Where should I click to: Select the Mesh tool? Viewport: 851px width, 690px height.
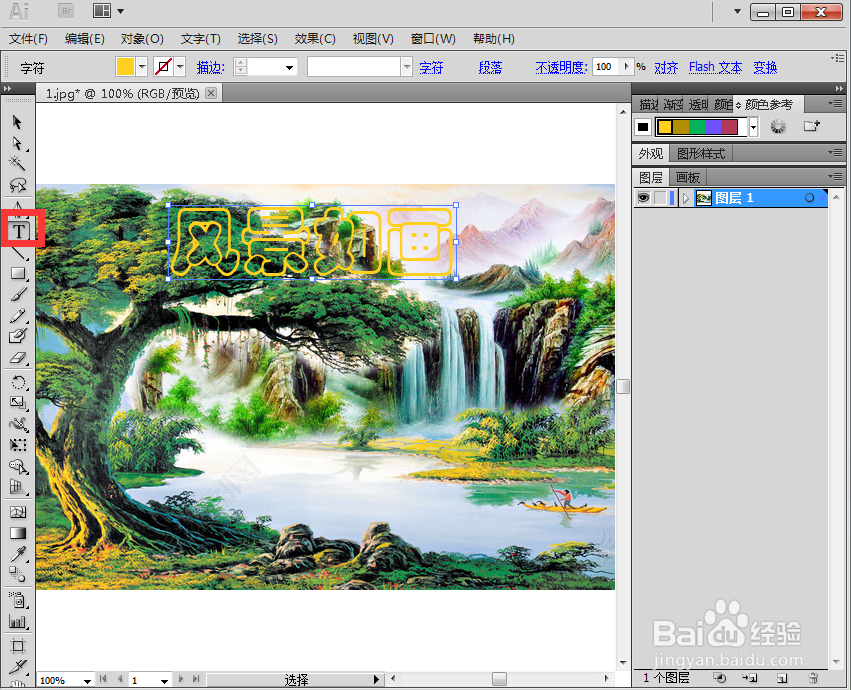pos(18,512)
